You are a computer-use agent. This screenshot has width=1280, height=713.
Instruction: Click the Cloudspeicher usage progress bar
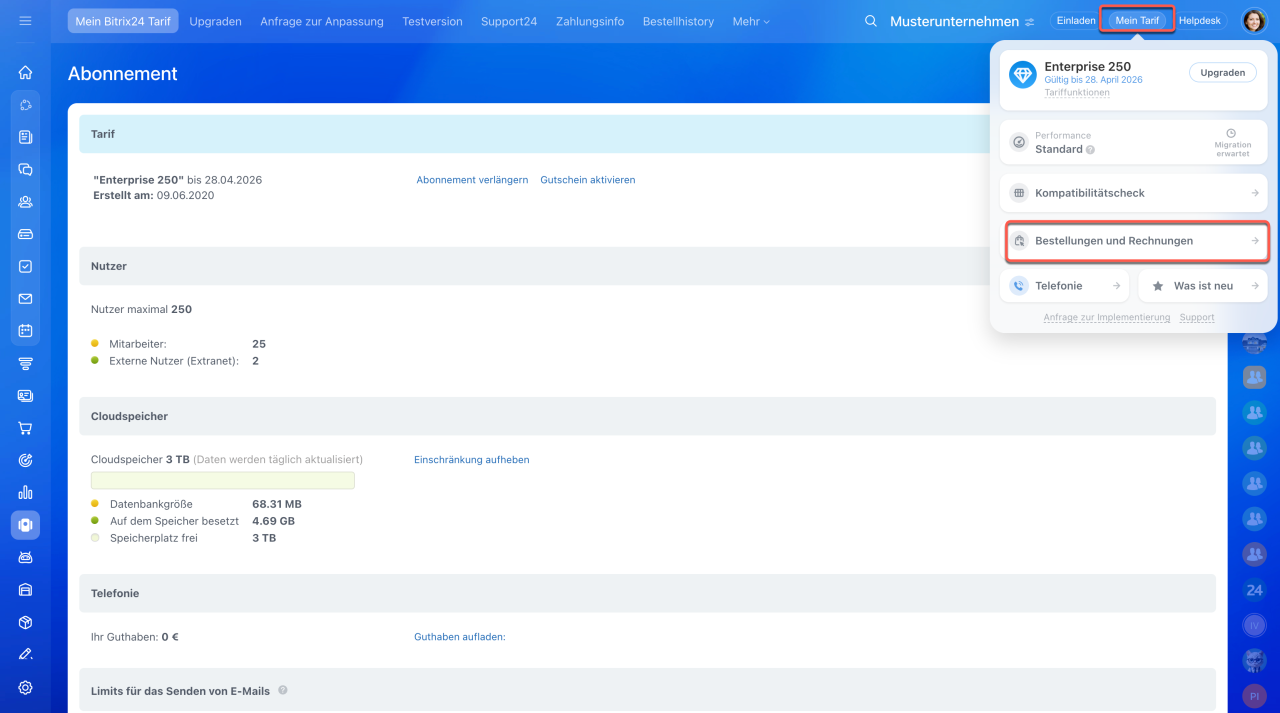[x=223, y=481]
